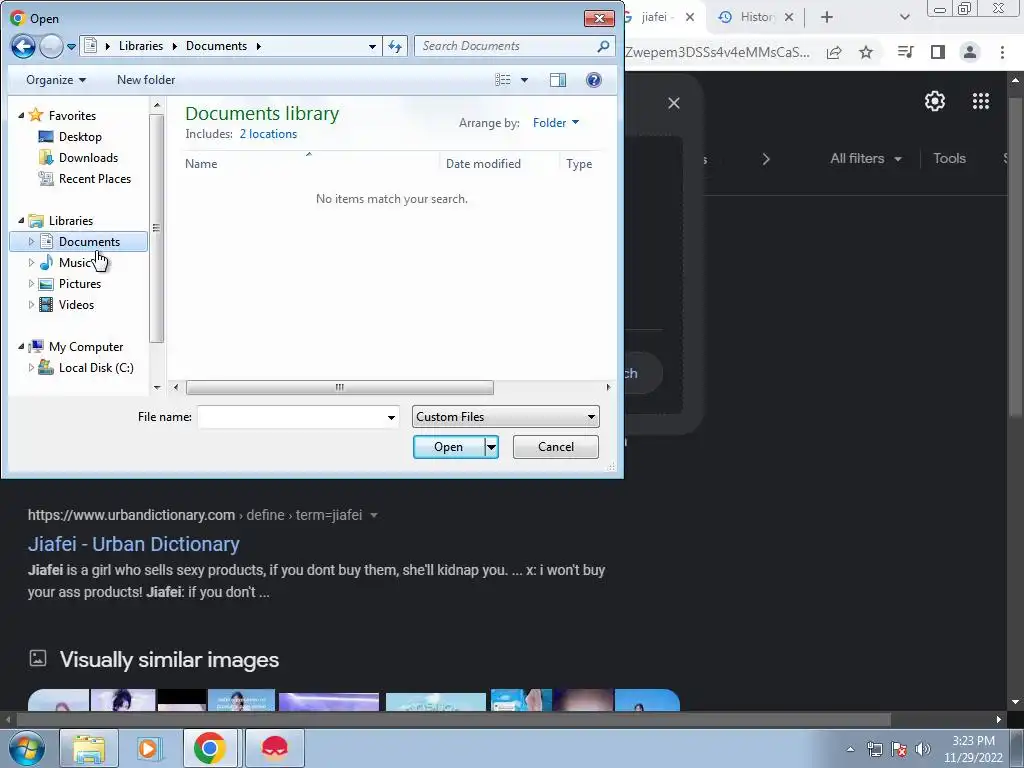Collapse the Libraries group
The image size is (1024, 768).
coord(21,220)
